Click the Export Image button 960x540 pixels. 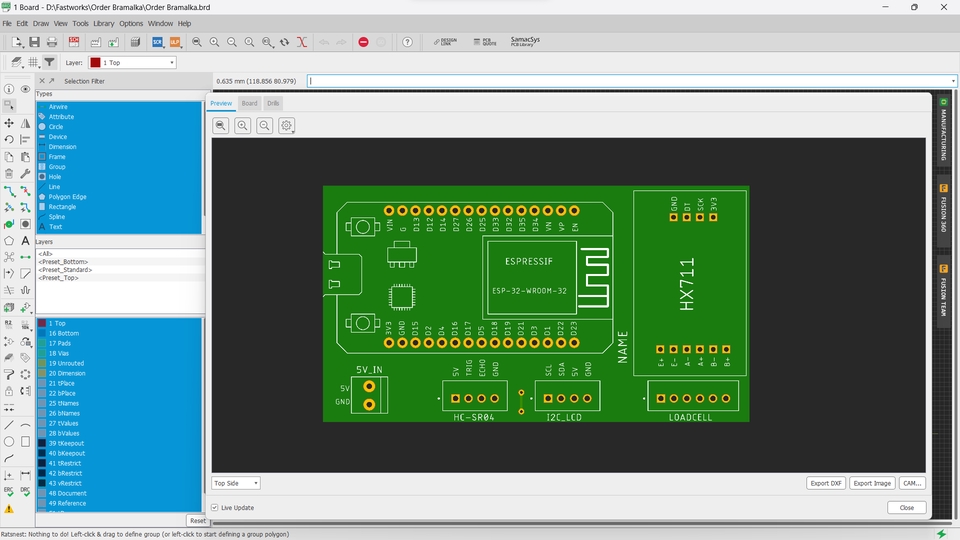click(x=872, y=483)
